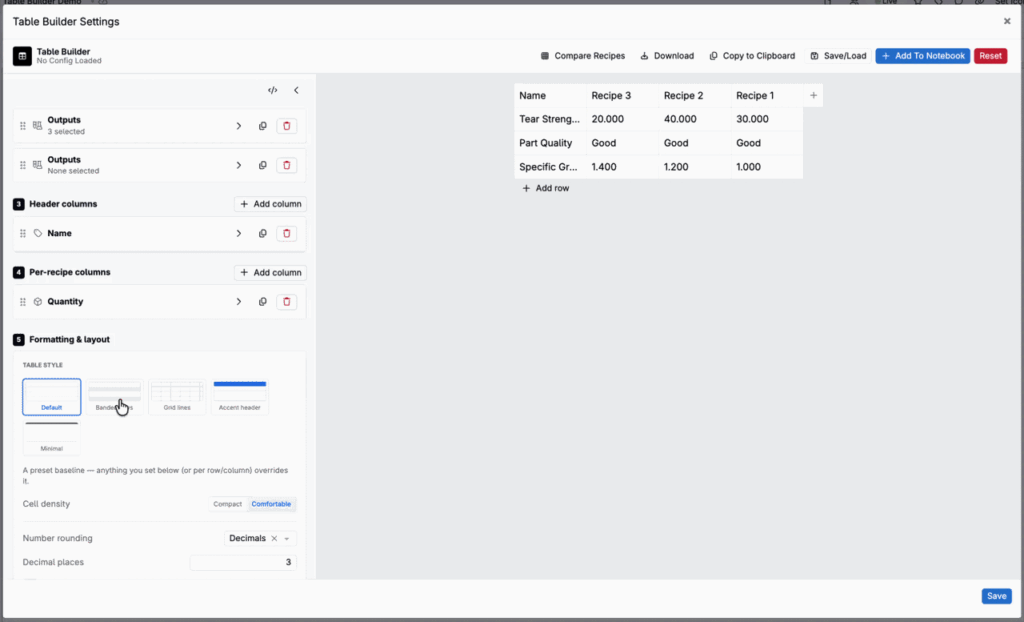Set cell density to Compact
The width and height of the screenshot is (1024, 622).
coord(227,504)
